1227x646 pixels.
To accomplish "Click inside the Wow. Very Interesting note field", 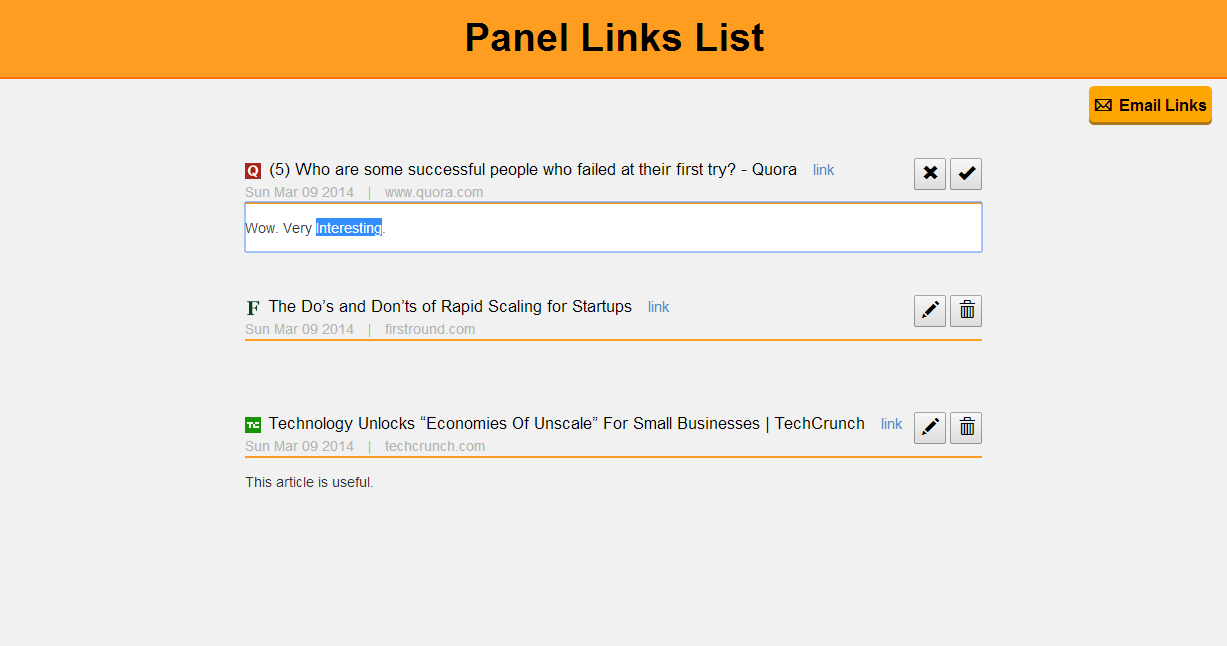I will pyautogui.click(x=613, y=228).
